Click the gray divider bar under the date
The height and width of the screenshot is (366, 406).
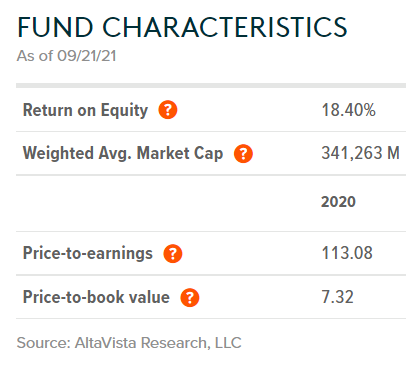pyautogui.click(x=211, y=86)
